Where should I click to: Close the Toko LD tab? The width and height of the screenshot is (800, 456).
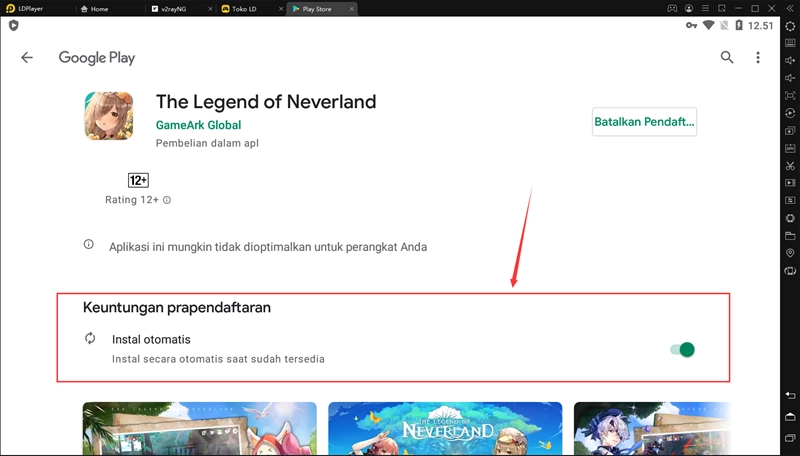[281, 9]
